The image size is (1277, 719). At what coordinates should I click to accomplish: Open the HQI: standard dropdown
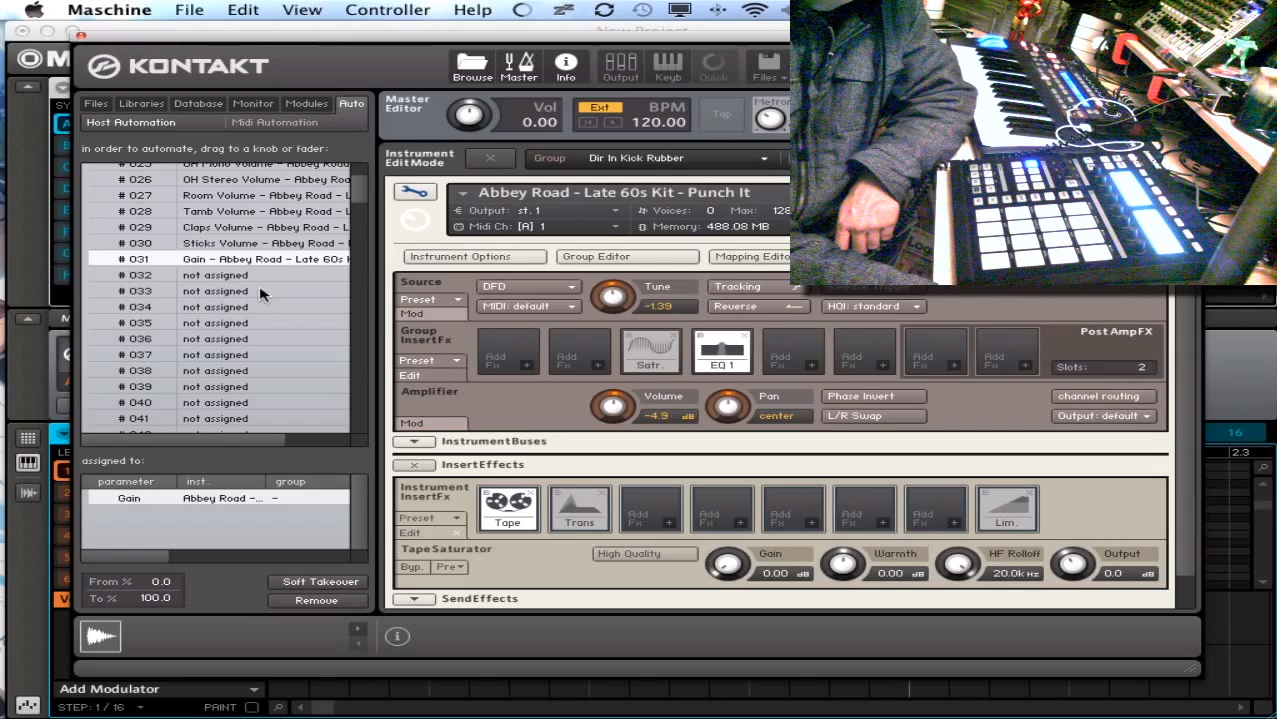pyautogui.click(x=874, y=306)
